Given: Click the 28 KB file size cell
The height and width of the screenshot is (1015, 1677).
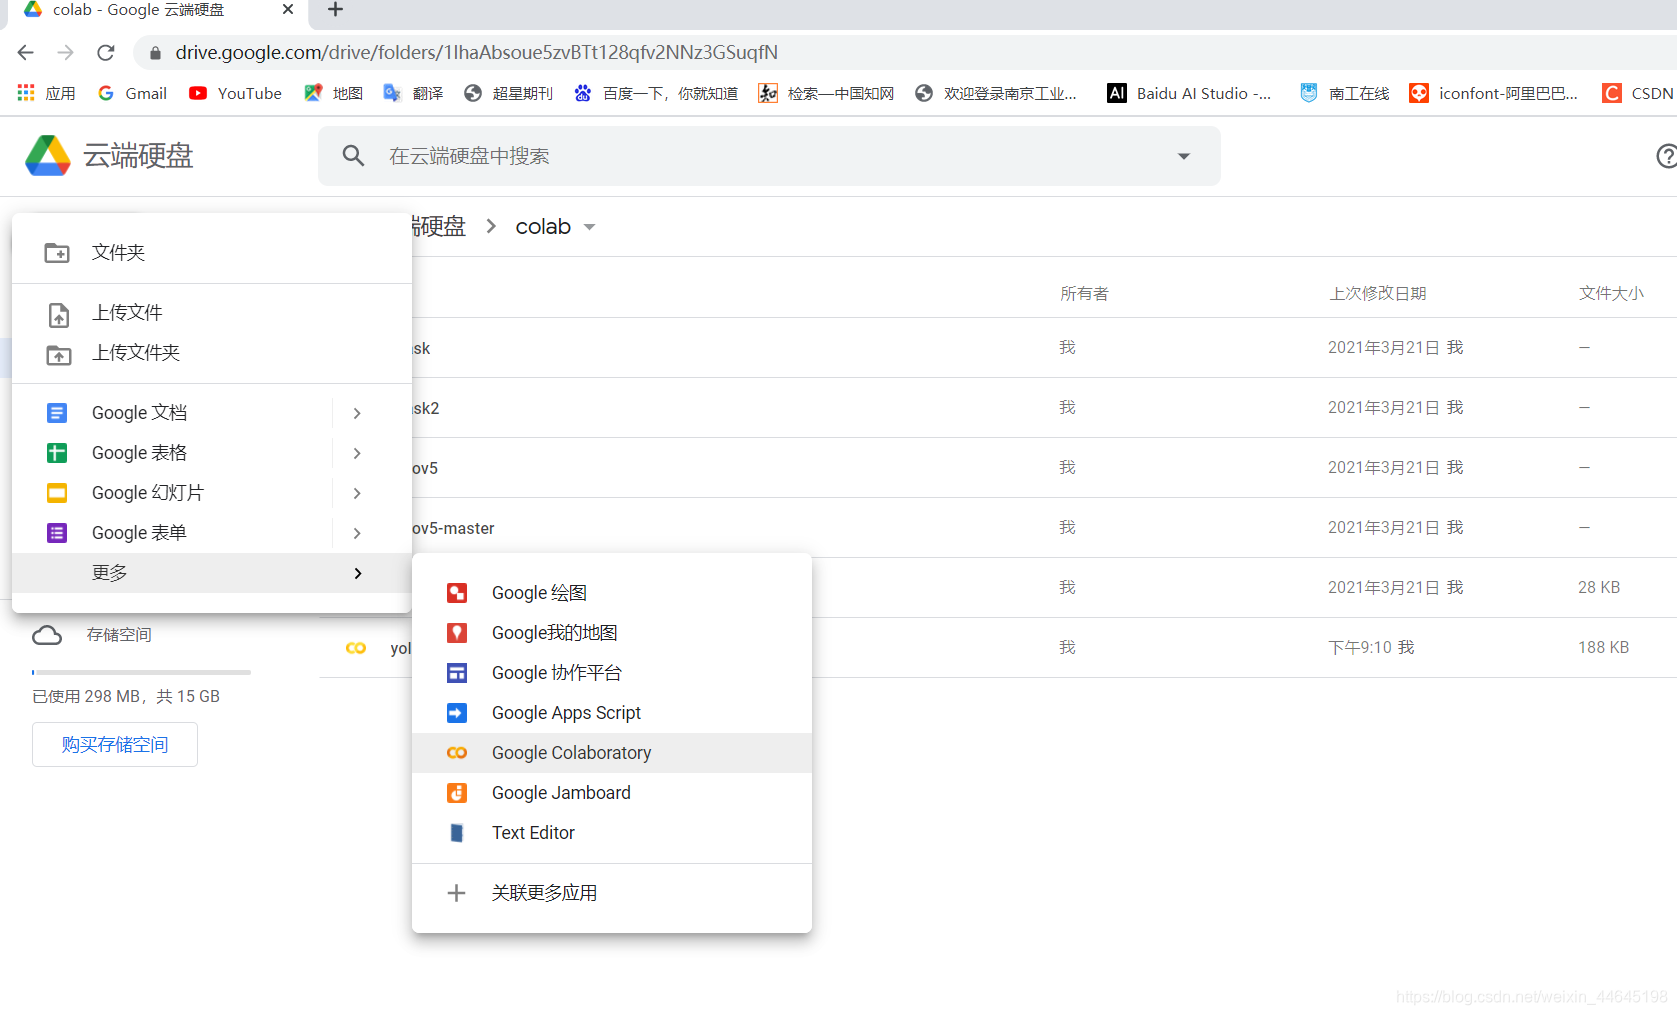Looking at the screenshot, I should [x=1599, y=587].
